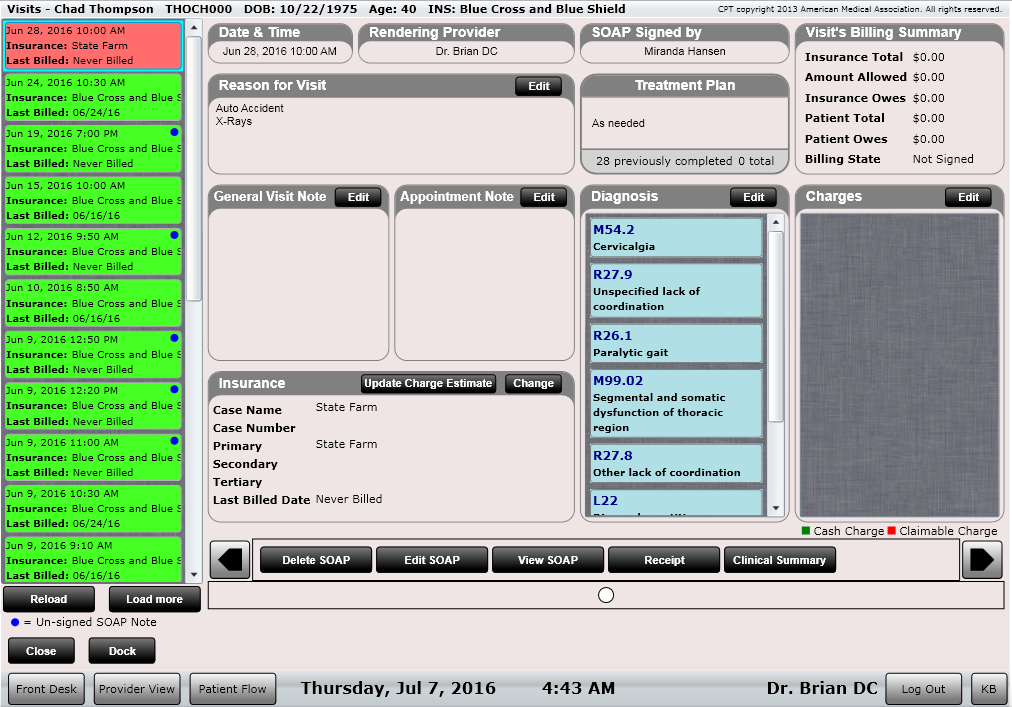This screenshot has height=707, width=1012.
Task: Select M54.2 Cervicalgia diagnosis
Action: [676, 238]
